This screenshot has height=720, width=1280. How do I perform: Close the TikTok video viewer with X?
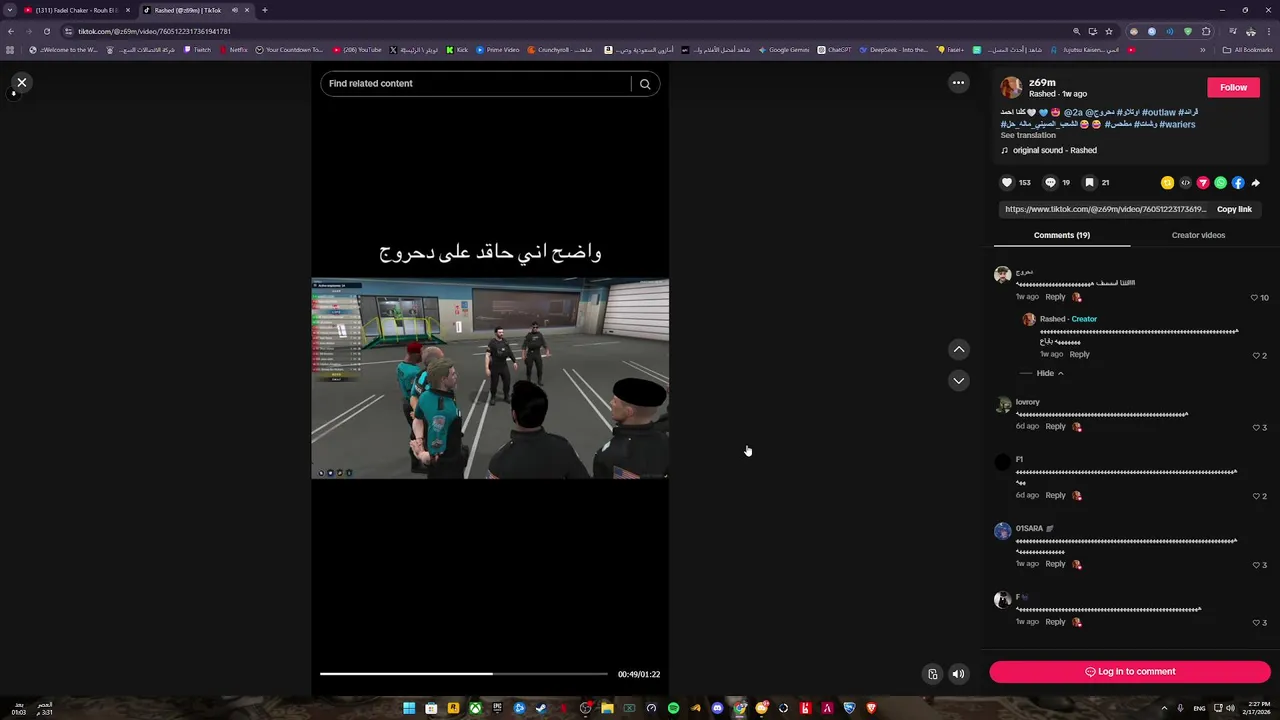pos(22,83)
